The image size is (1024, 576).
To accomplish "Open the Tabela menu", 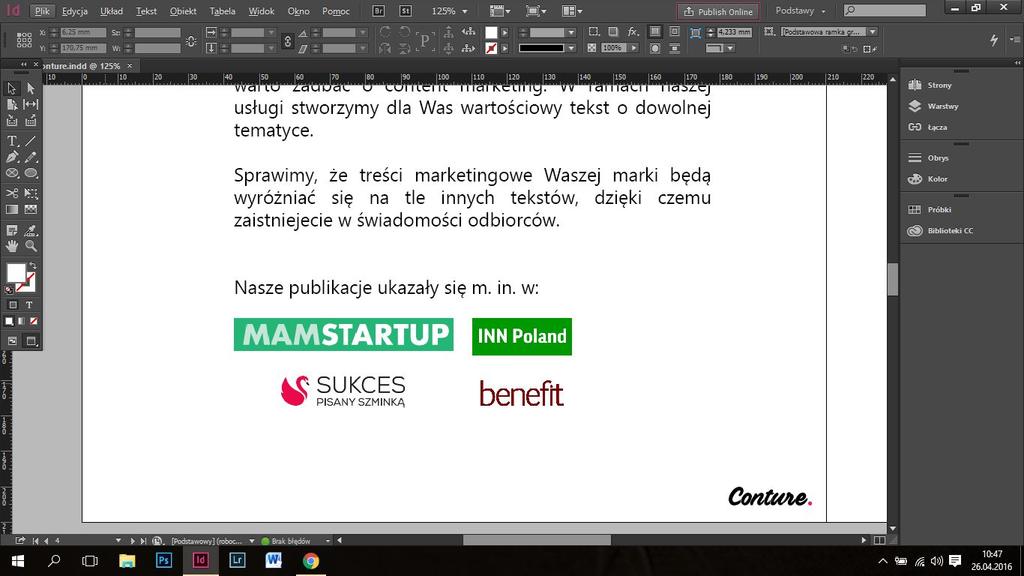I will (222, 11).
